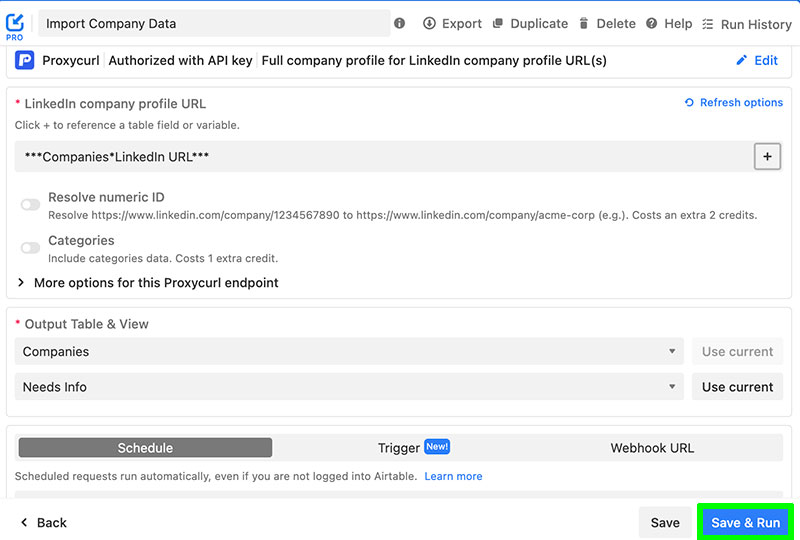Open Run History from the toolbar
The height and width of the screenshot is (540, 800).
pos(756,24)
